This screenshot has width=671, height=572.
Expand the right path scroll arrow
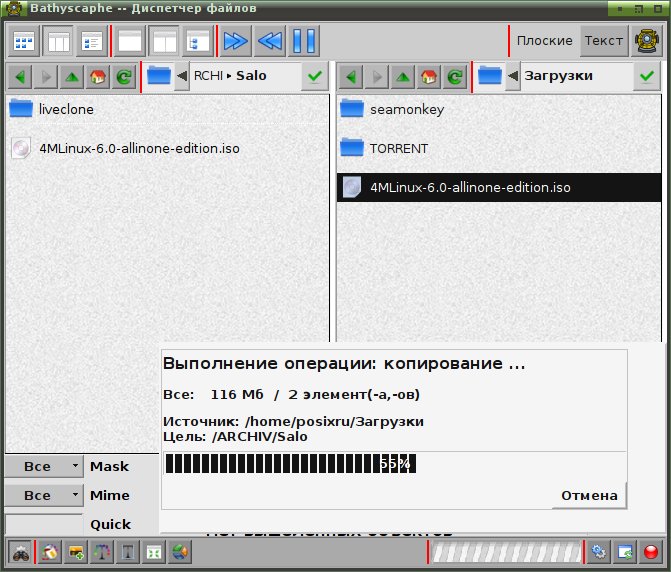point(513,76)
